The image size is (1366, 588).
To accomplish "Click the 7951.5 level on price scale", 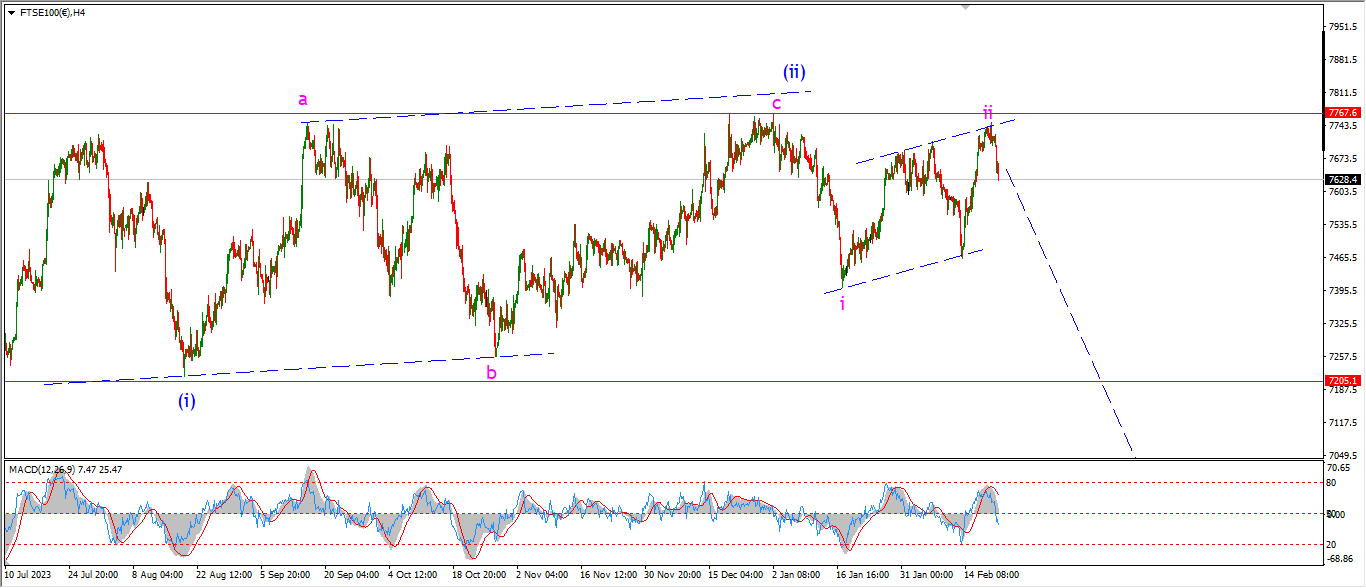I will tap(1343, 27).
